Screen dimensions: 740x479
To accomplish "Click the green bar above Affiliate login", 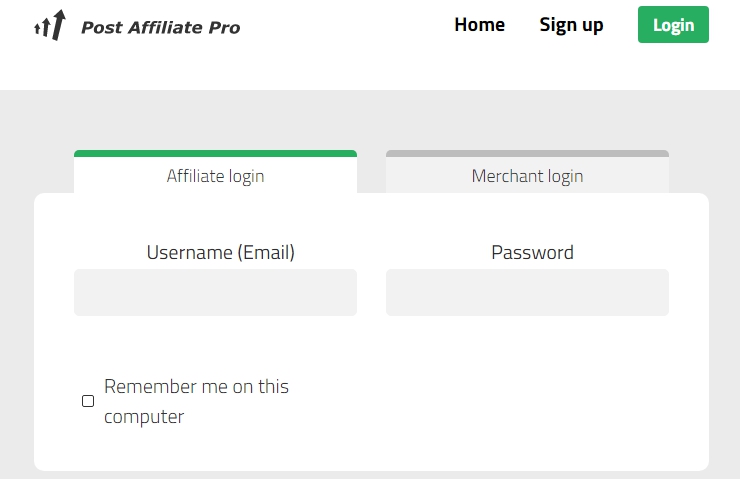I will click(215, 154).
